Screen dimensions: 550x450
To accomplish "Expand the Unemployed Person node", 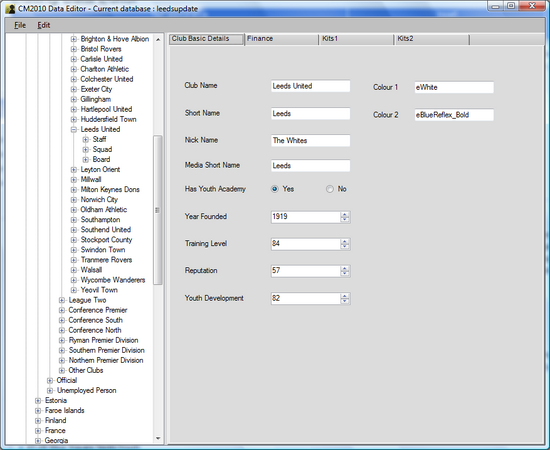I will click(50, 391).
